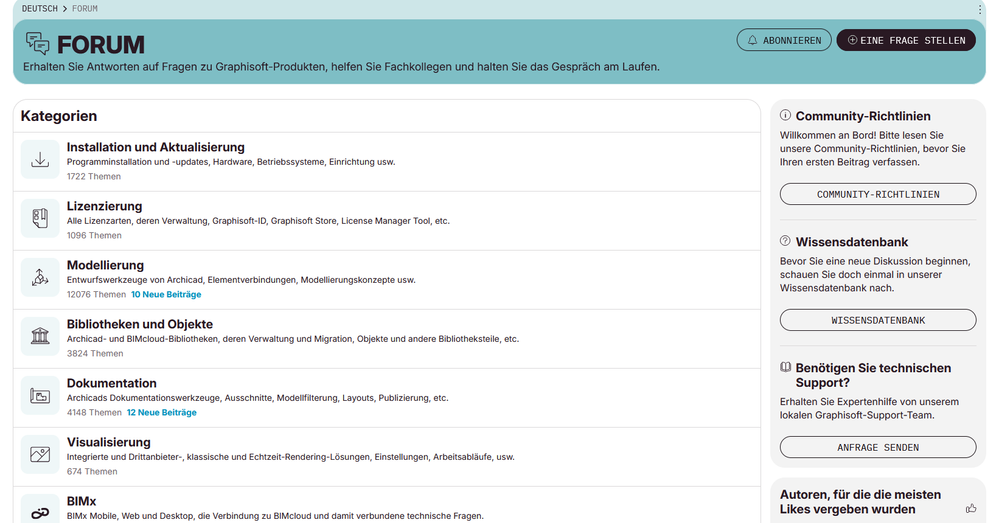Click the Installation und Aktualisierung download icon
Screen dimensions: 999x523
[40, 159]
